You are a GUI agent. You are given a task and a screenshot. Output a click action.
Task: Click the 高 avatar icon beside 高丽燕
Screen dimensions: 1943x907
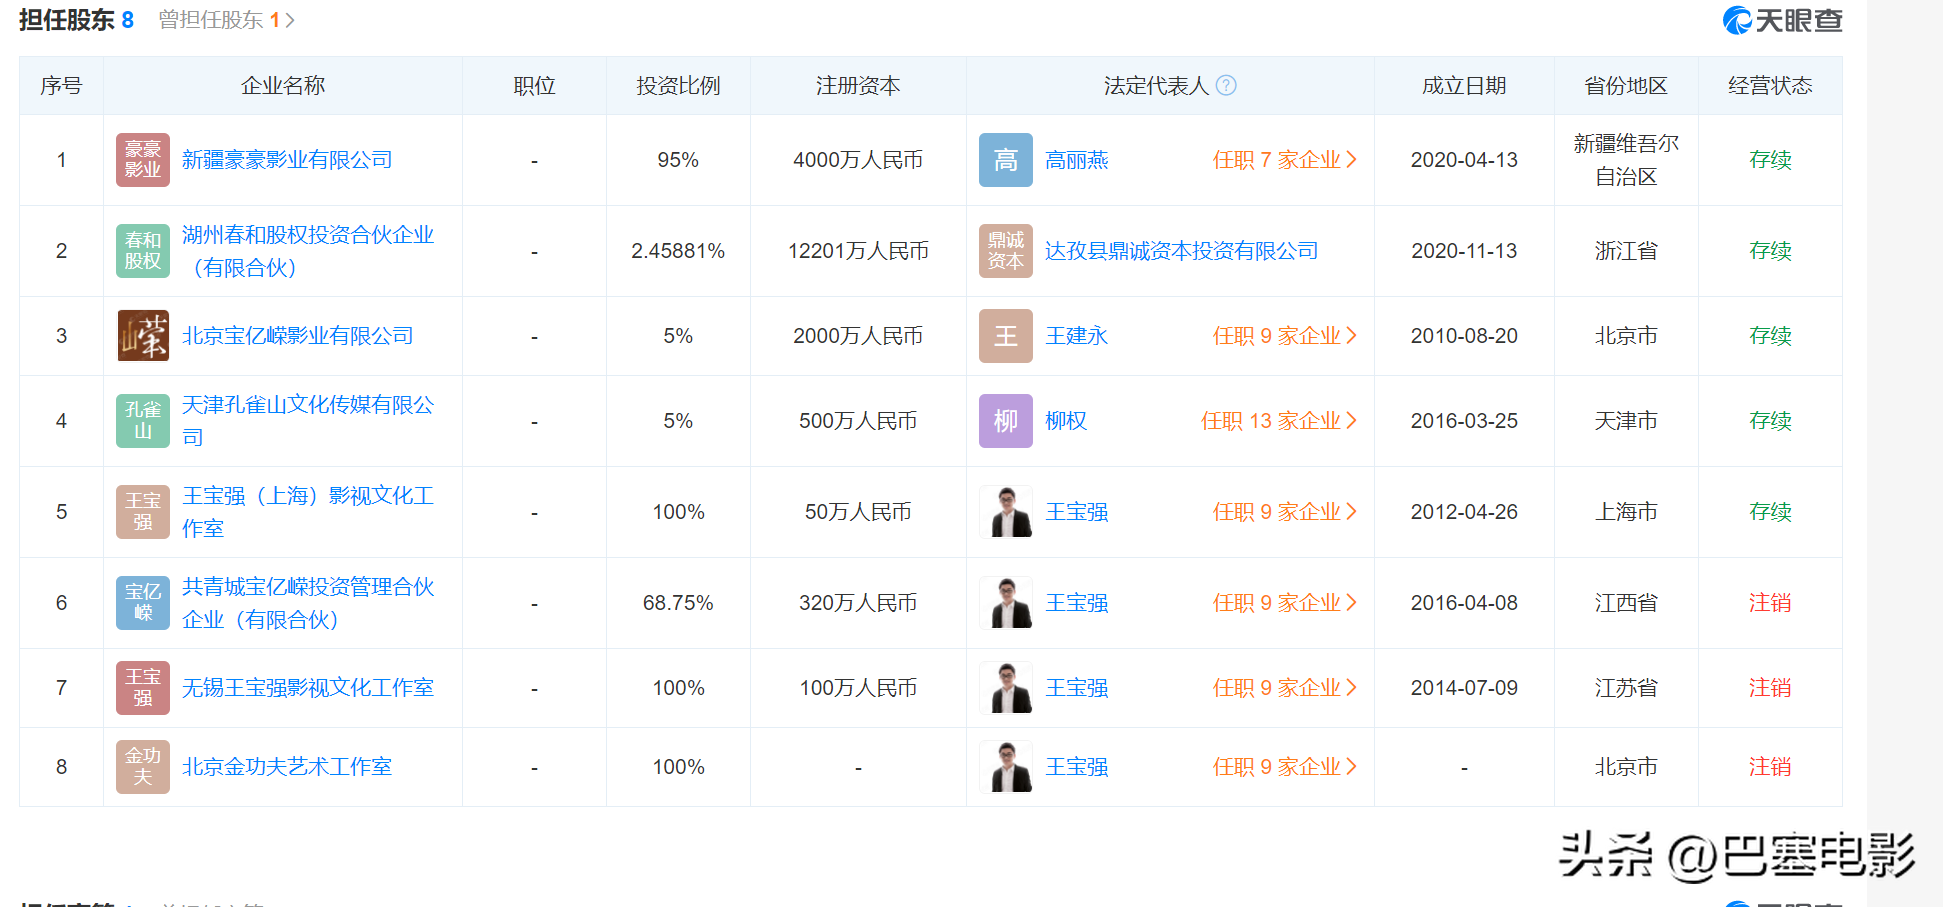coord(1006,160)
